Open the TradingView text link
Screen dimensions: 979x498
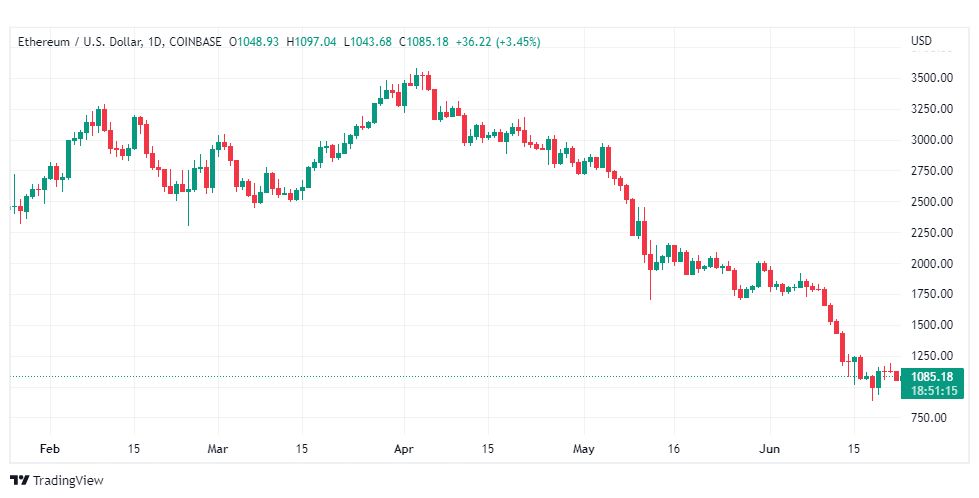[68, 481]
